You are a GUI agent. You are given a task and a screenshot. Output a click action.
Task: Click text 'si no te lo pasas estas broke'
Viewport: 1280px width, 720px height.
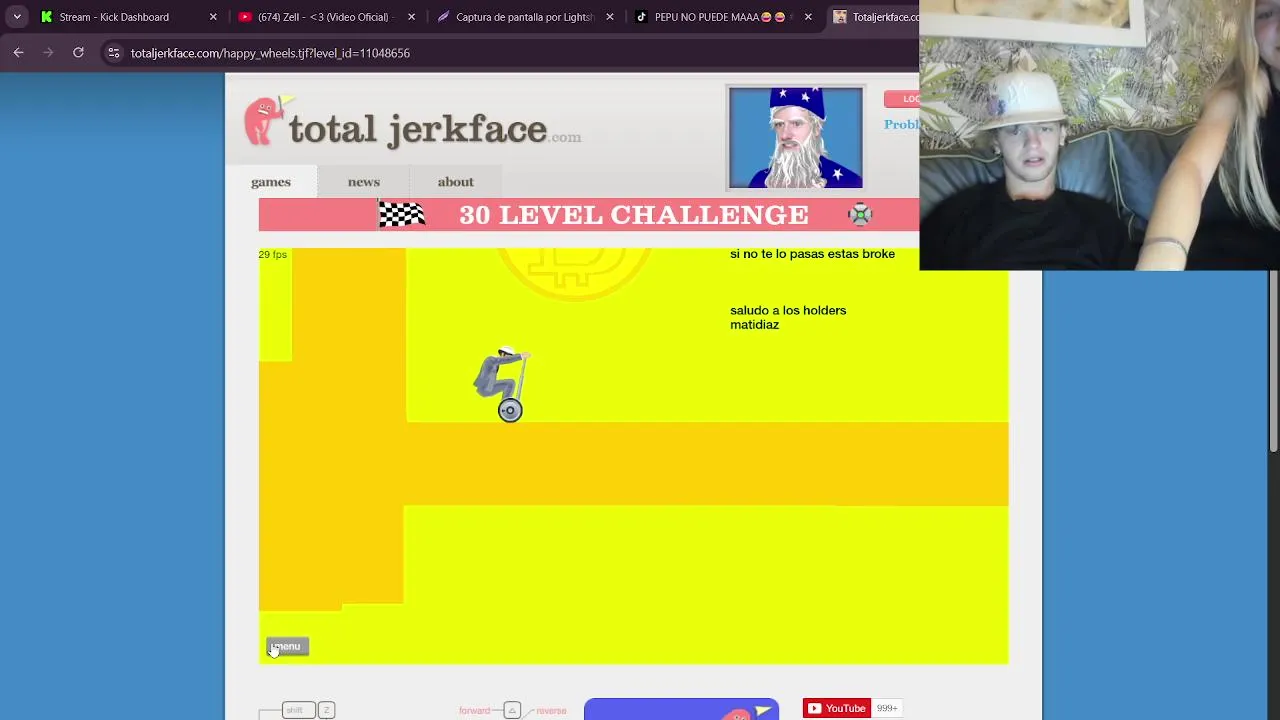coord(812,254)
